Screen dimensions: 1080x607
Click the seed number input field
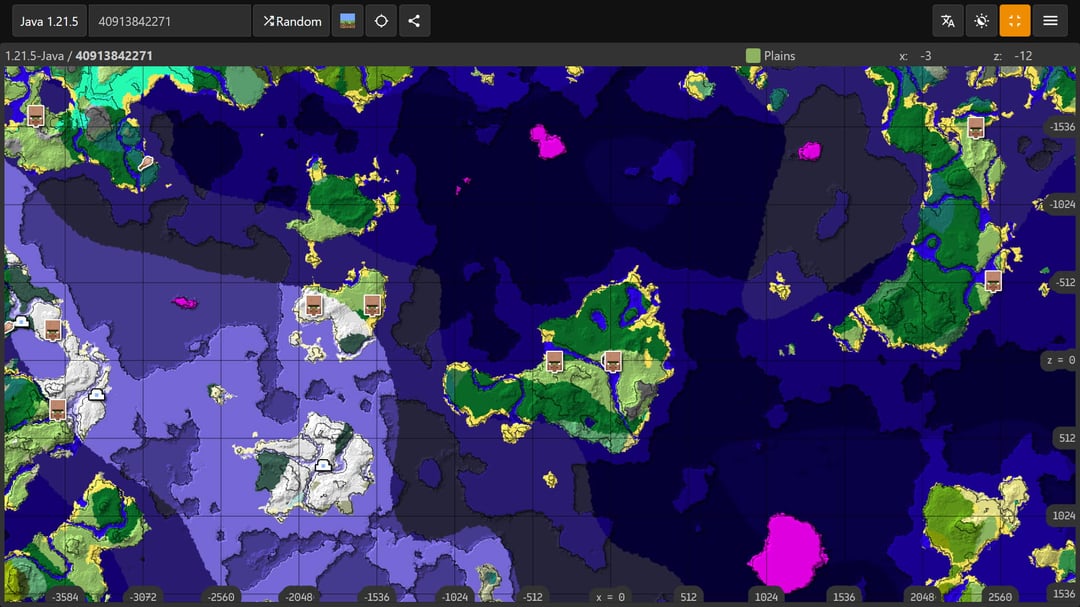(x=169, y=21)
